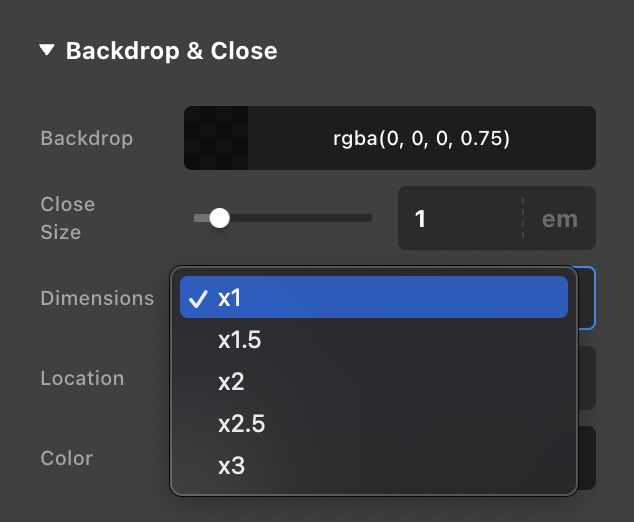Image resolution: width=634 pixels, height=522 pixels.
Task: Click the em unit selector
Action: tap(559, 218)
